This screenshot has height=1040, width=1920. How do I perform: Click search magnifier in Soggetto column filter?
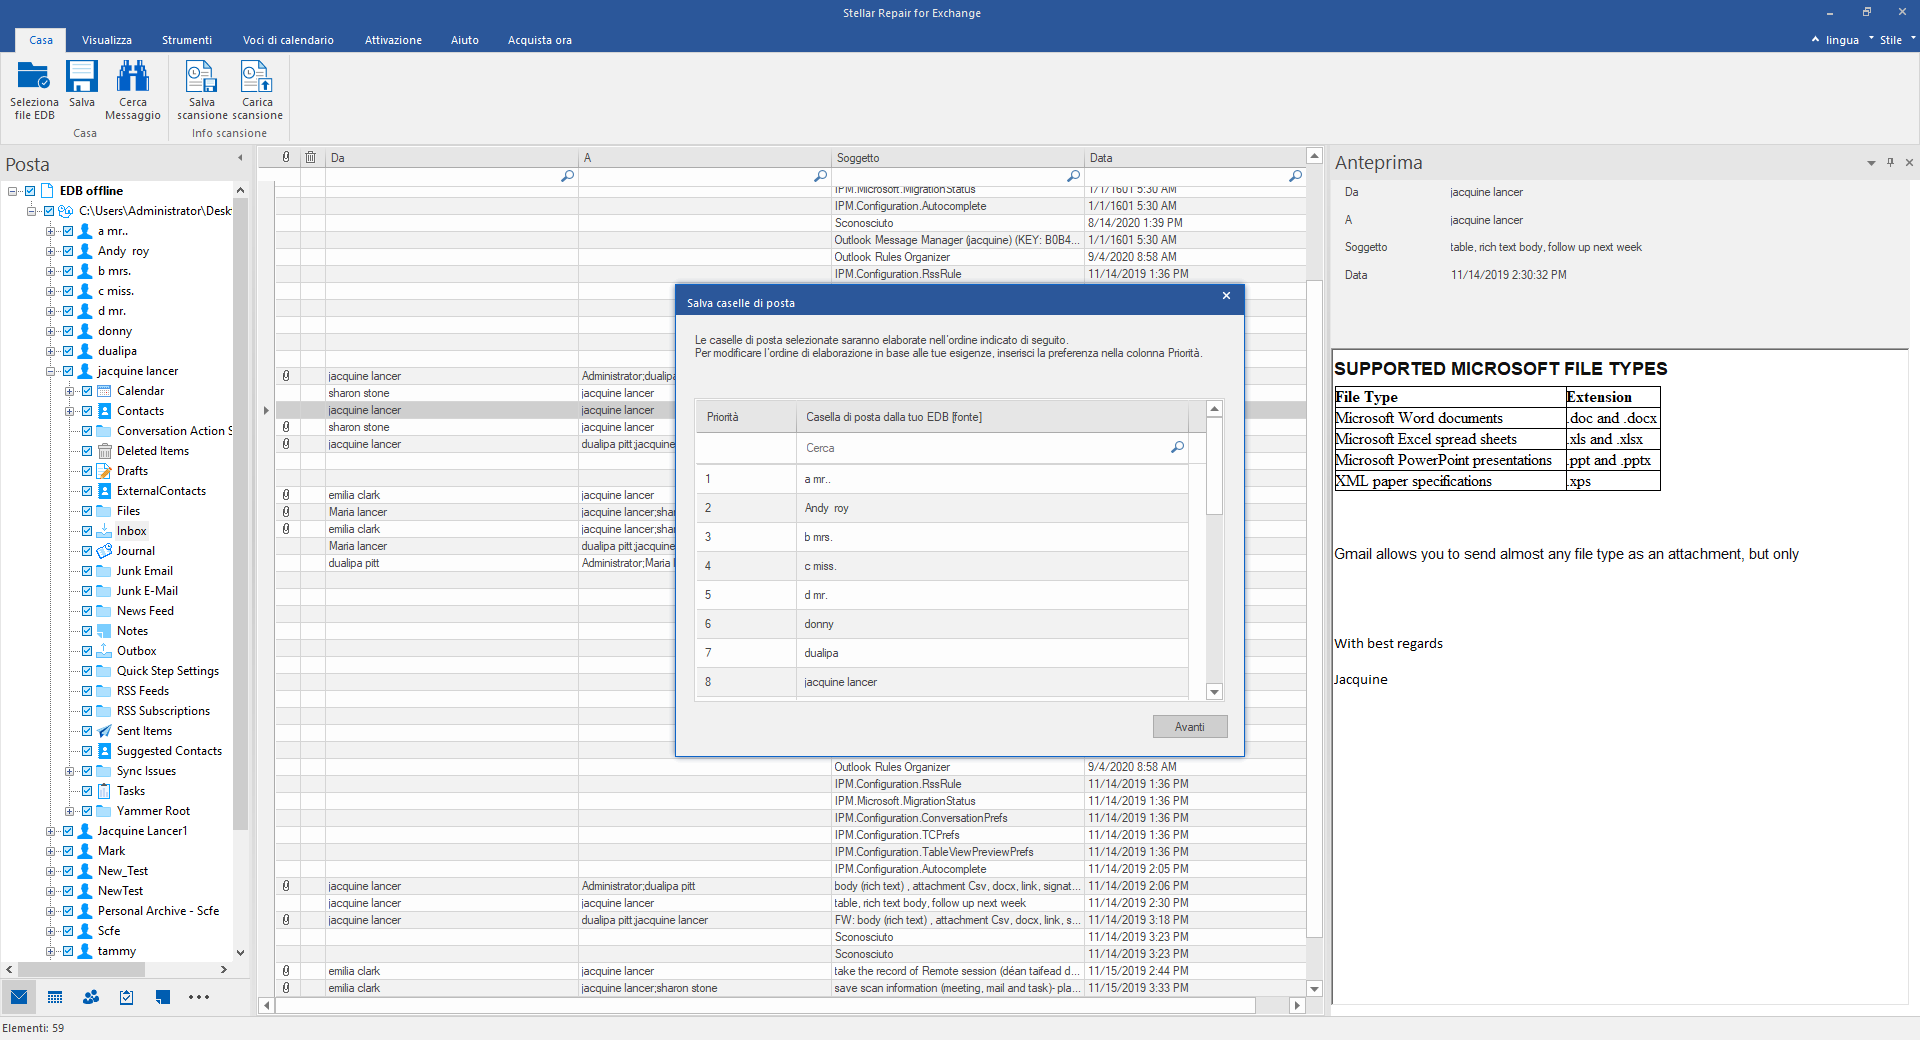pyautogui.click(x=1073, y=176)
